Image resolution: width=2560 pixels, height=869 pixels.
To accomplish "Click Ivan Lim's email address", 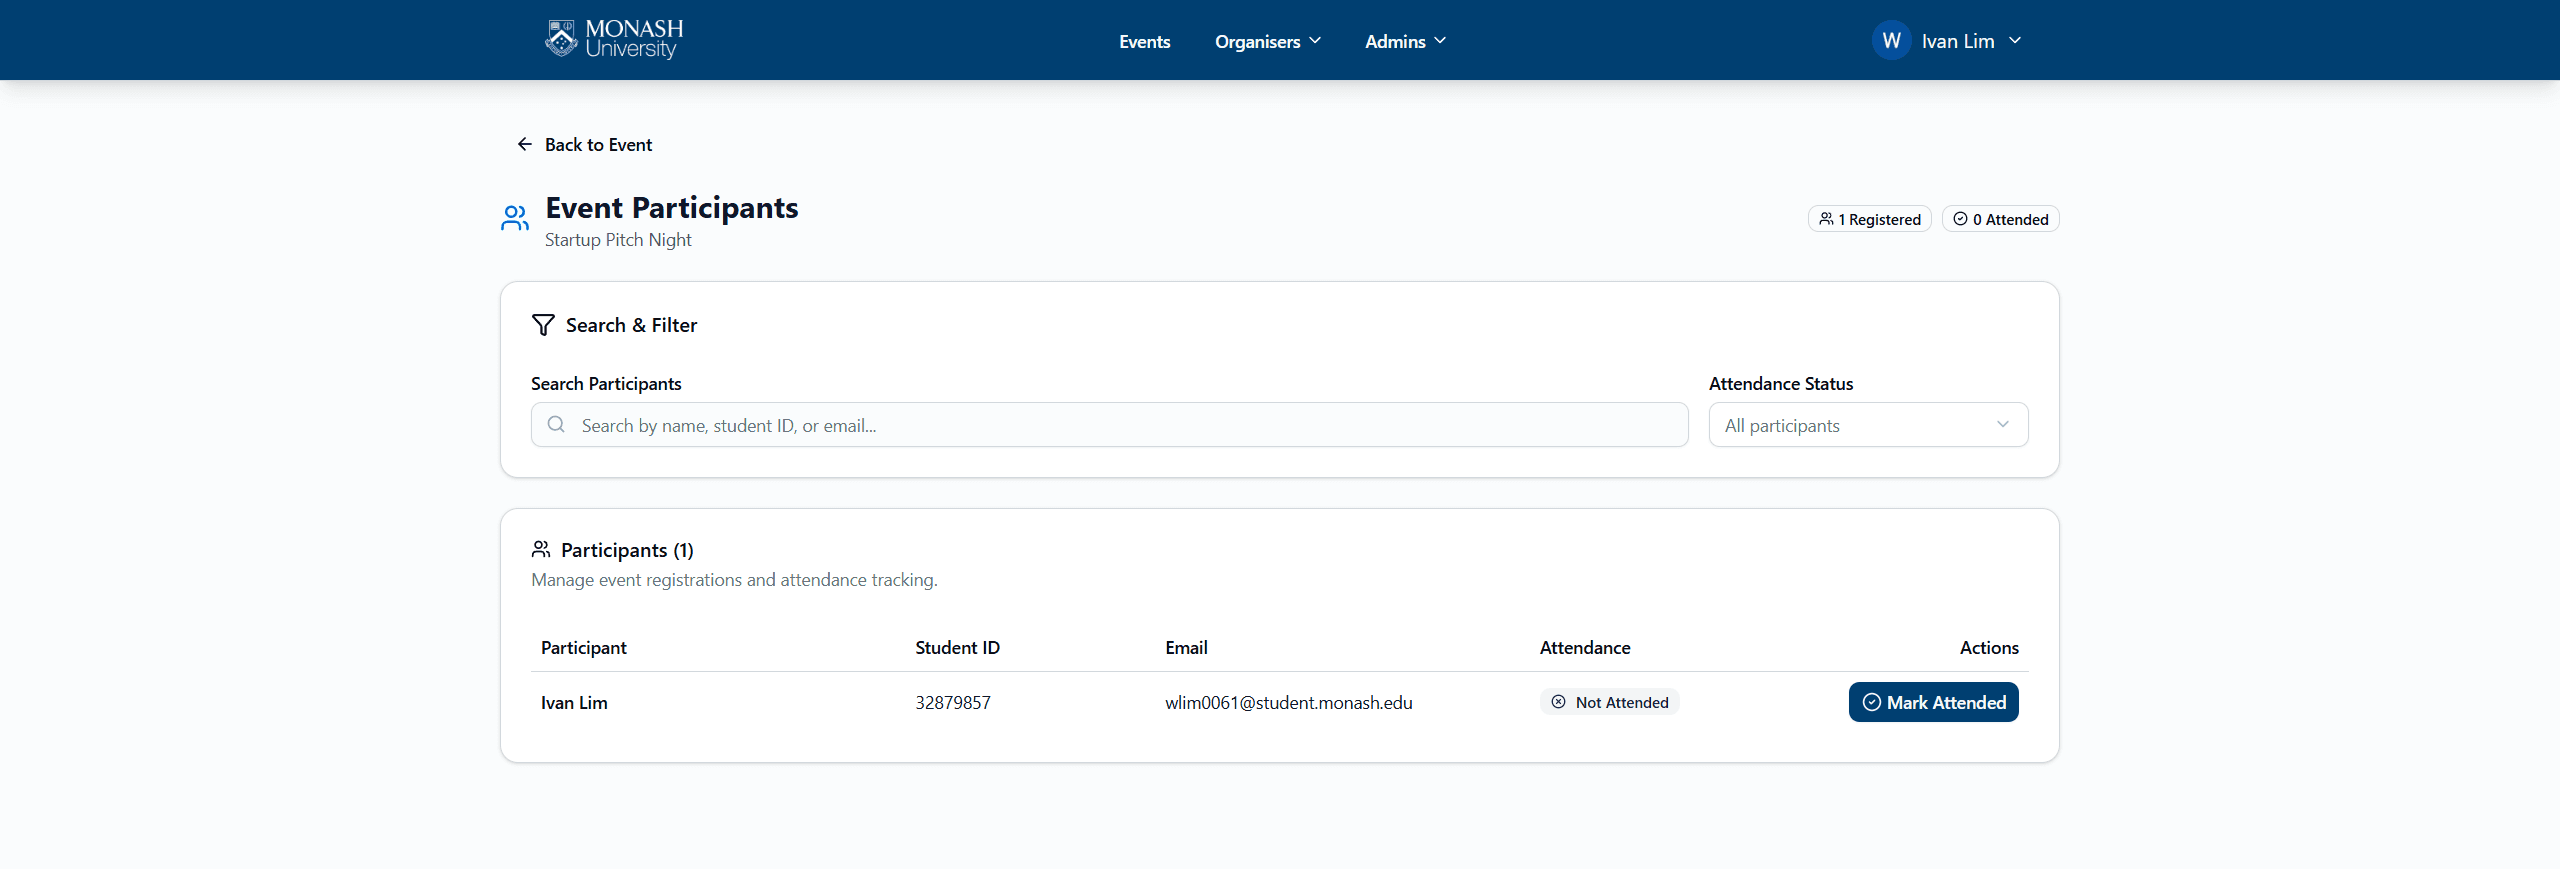I will pyautogui.click(x=1288, y=703).
